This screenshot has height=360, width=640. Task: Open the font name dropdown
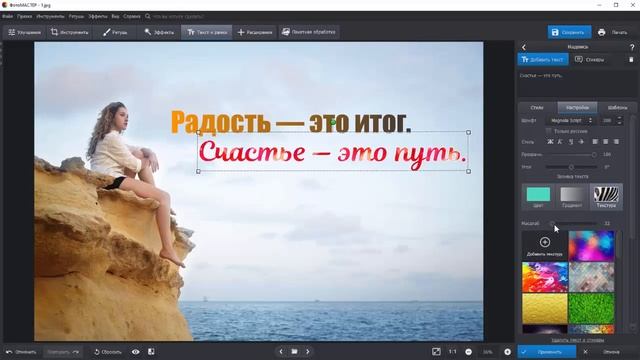[570, 121]
